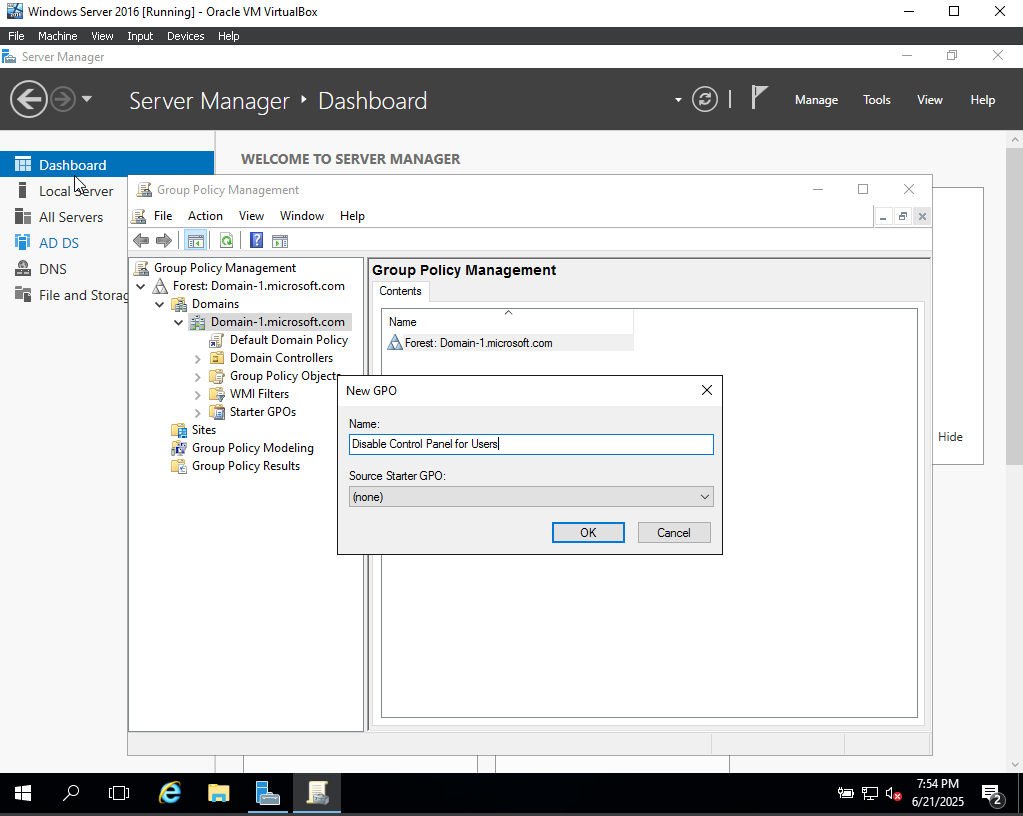This screenshot has width=1023, height=816.
Task: Select Domain Controllers node in tree
Action: point(281,358)
